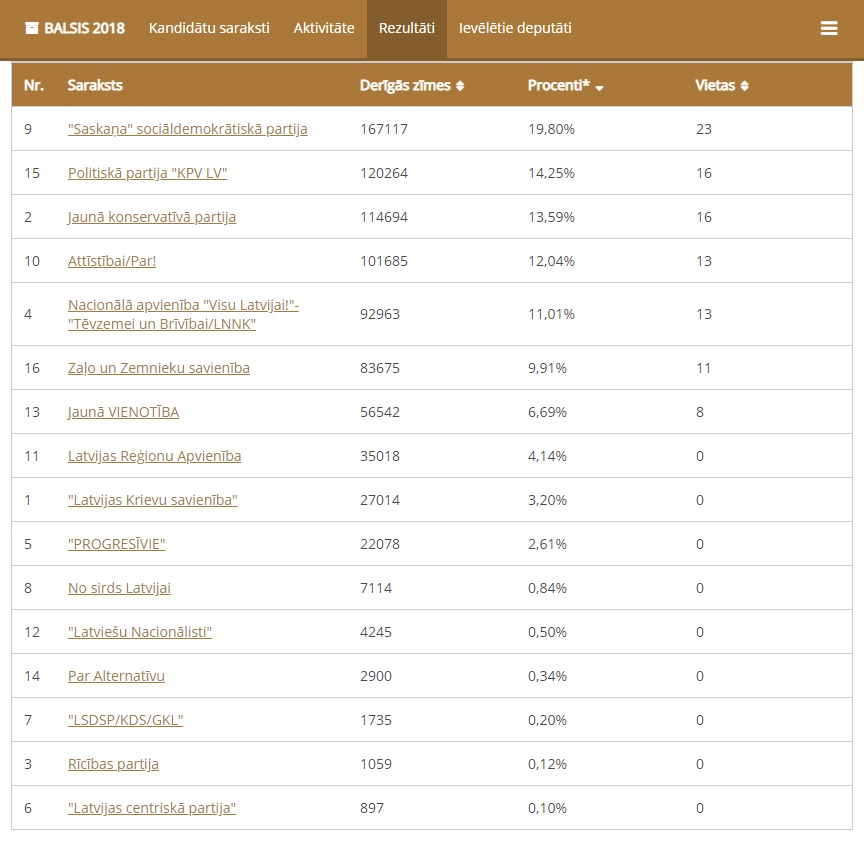Screen dimensions: 864x841
Task: Sort by Procenti column arrow
Action: point(599,88)
